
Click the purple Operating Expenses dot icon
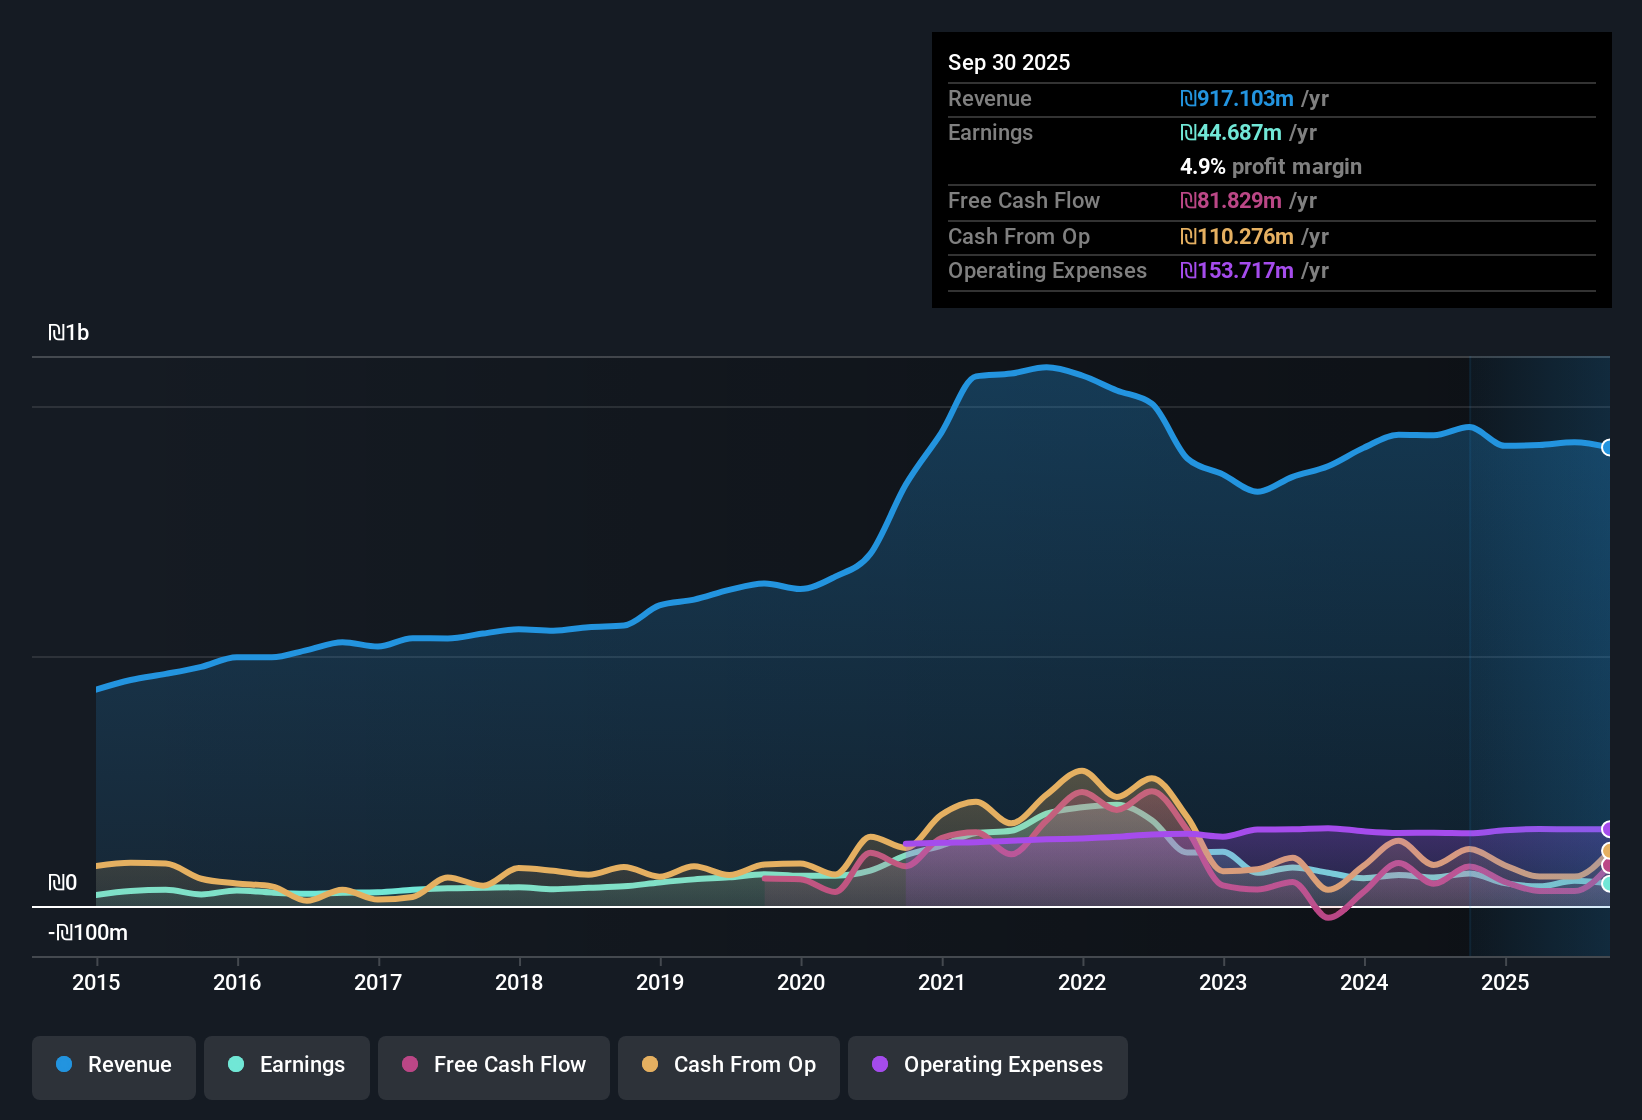tap(879, 1065)
